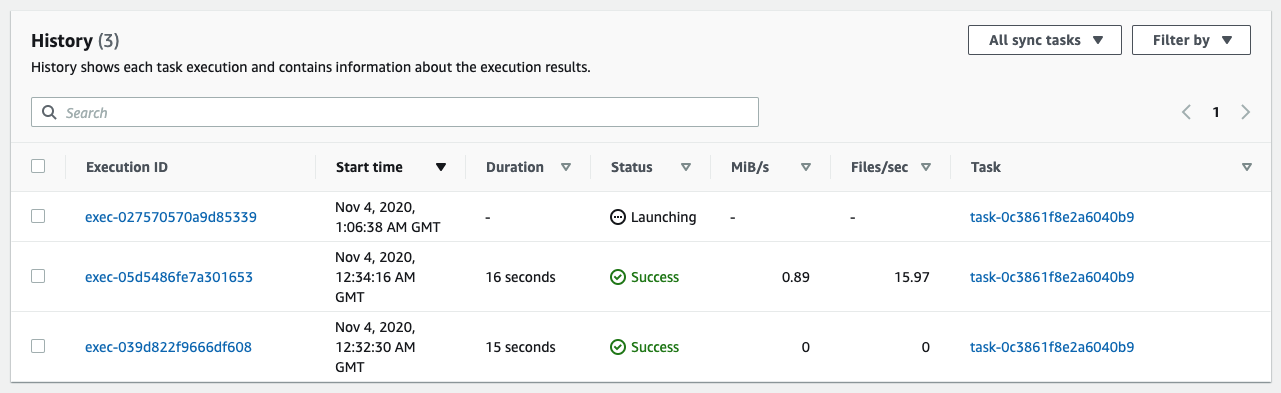Click the Execution ID column header

127,168
